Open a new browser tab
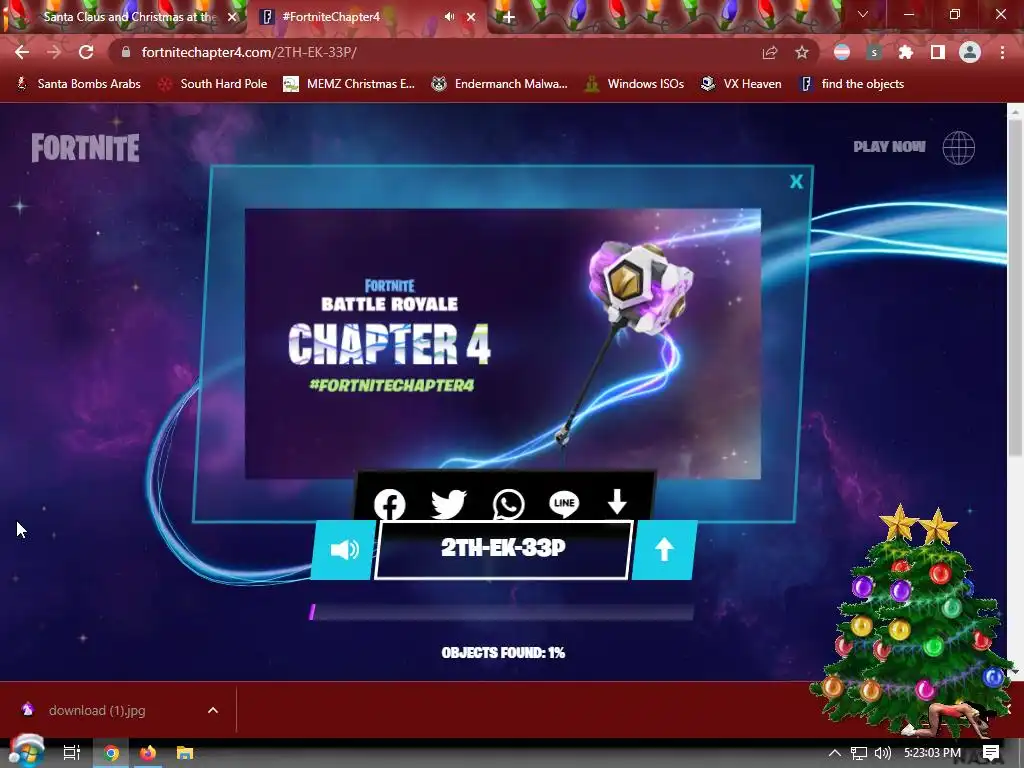Image resolution: width=1024 pixels, height=768 pixels. coord(509,18)
